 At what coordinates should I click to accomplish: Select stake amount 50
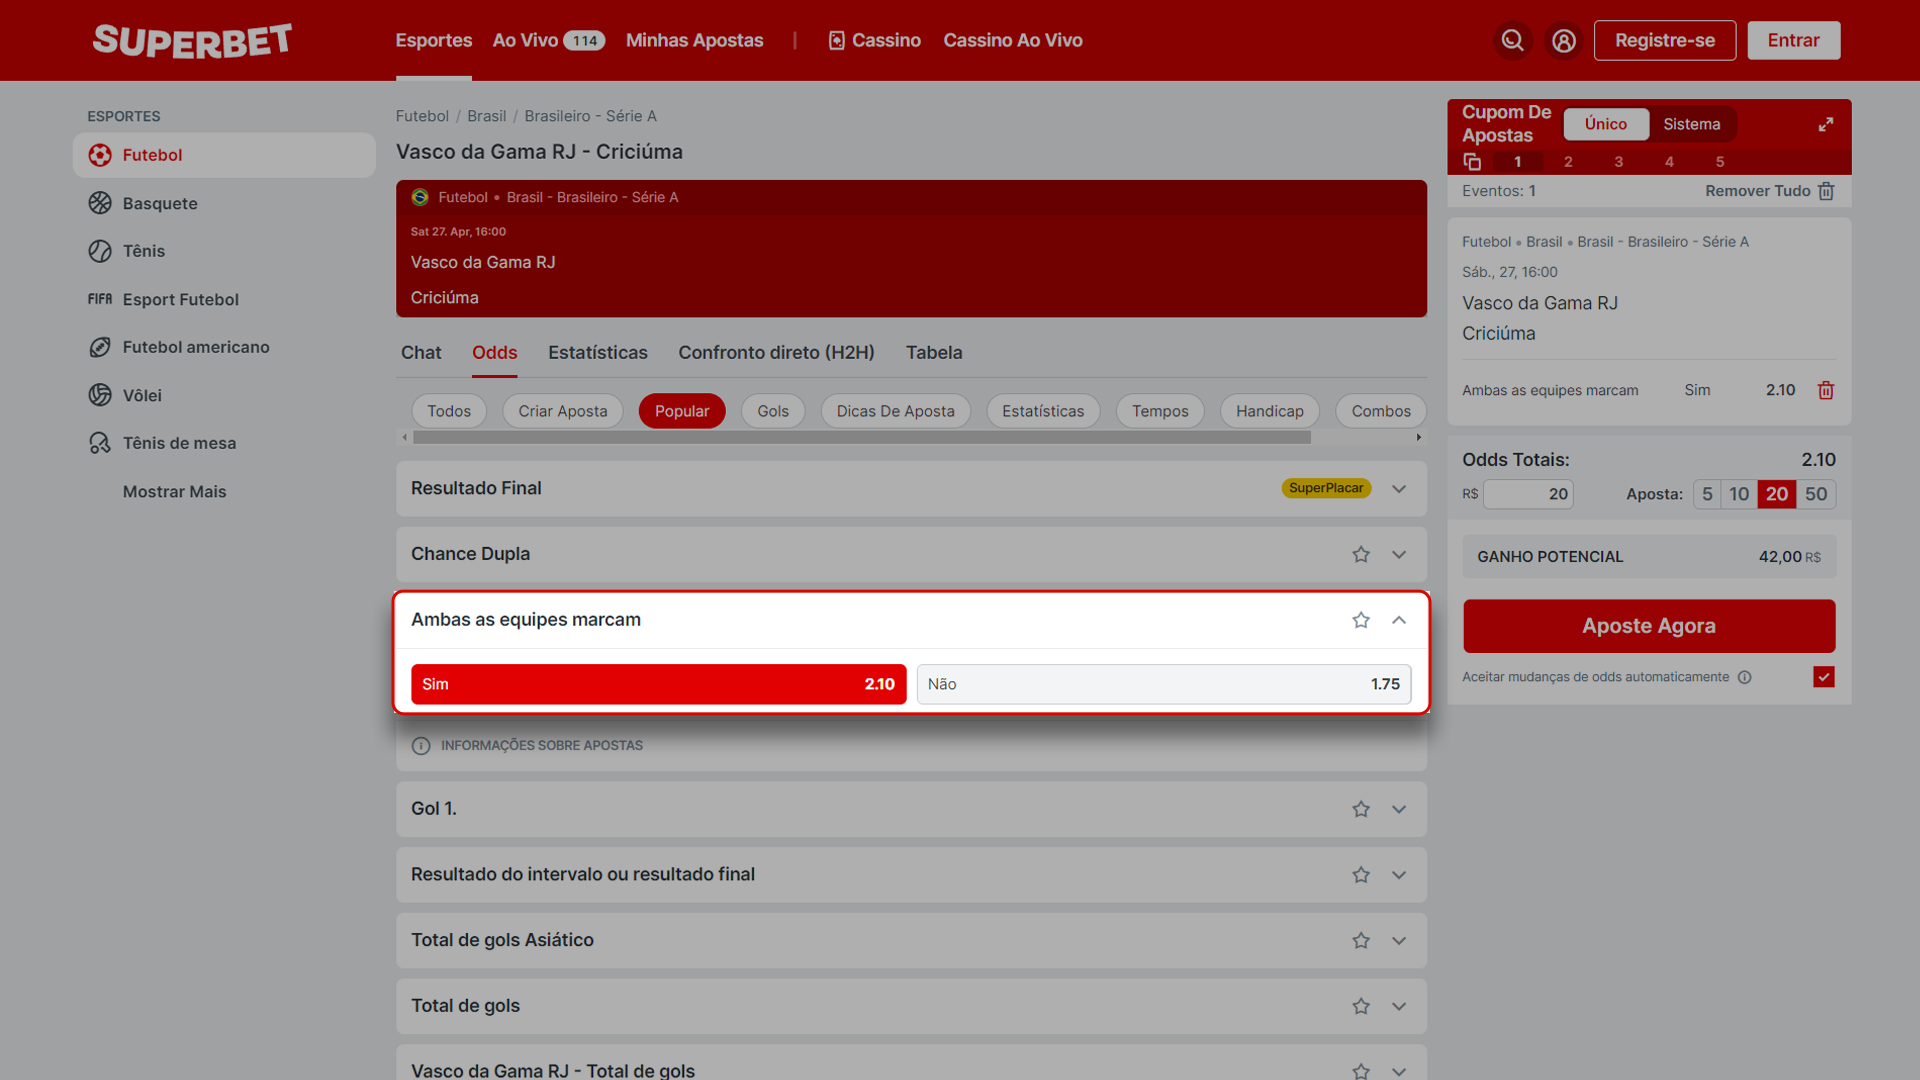(x=1816, y=494)
